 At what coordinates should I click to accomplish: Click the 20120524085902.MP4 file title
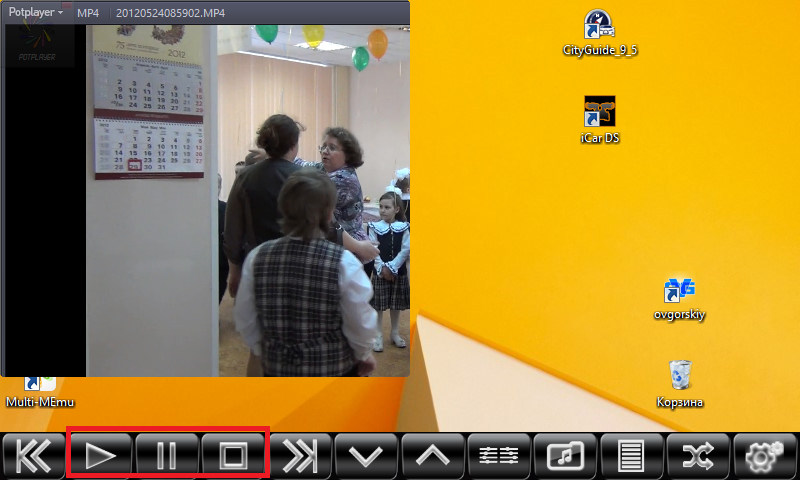click(171, 12)
